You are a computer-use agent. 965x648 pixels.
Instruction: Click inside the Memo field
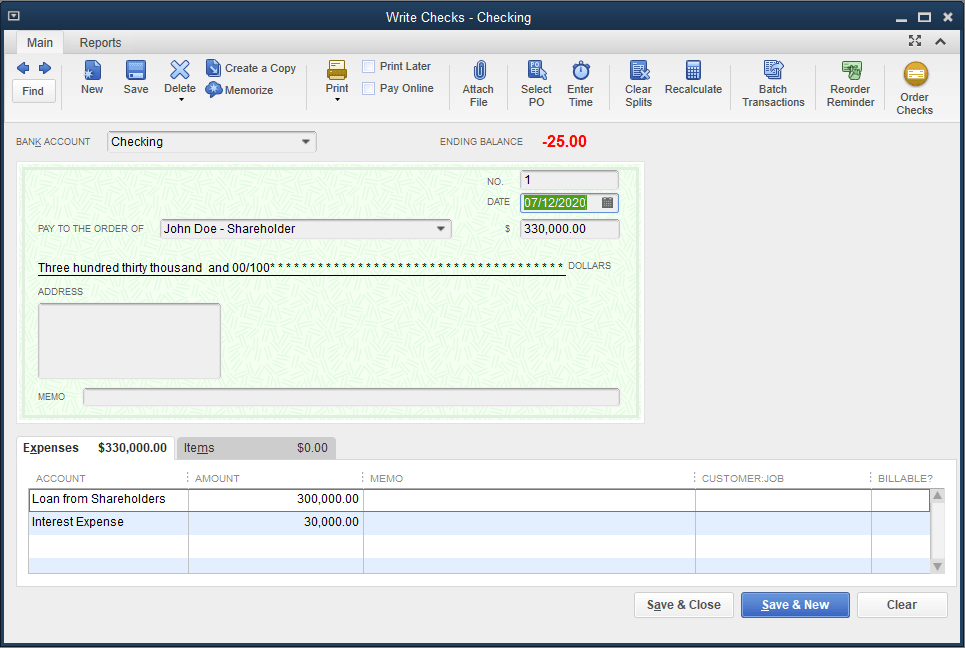(350, 396)
